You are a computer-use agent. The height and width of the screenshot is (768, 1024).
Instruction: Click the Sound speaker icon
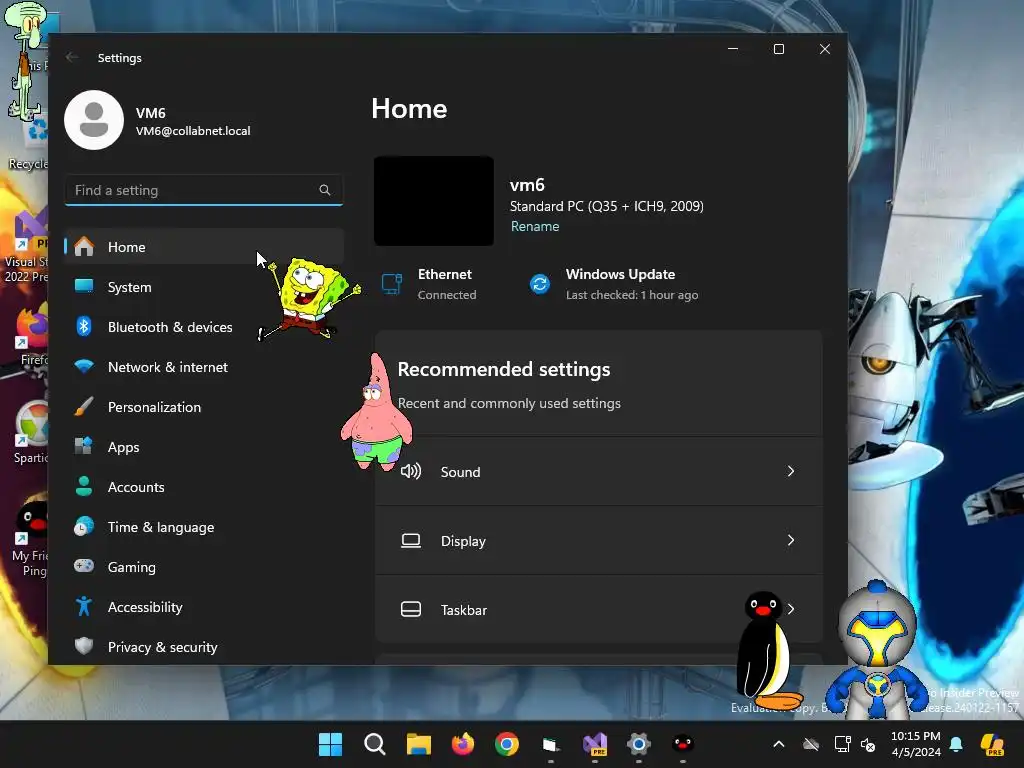click(x=411, y=471)
